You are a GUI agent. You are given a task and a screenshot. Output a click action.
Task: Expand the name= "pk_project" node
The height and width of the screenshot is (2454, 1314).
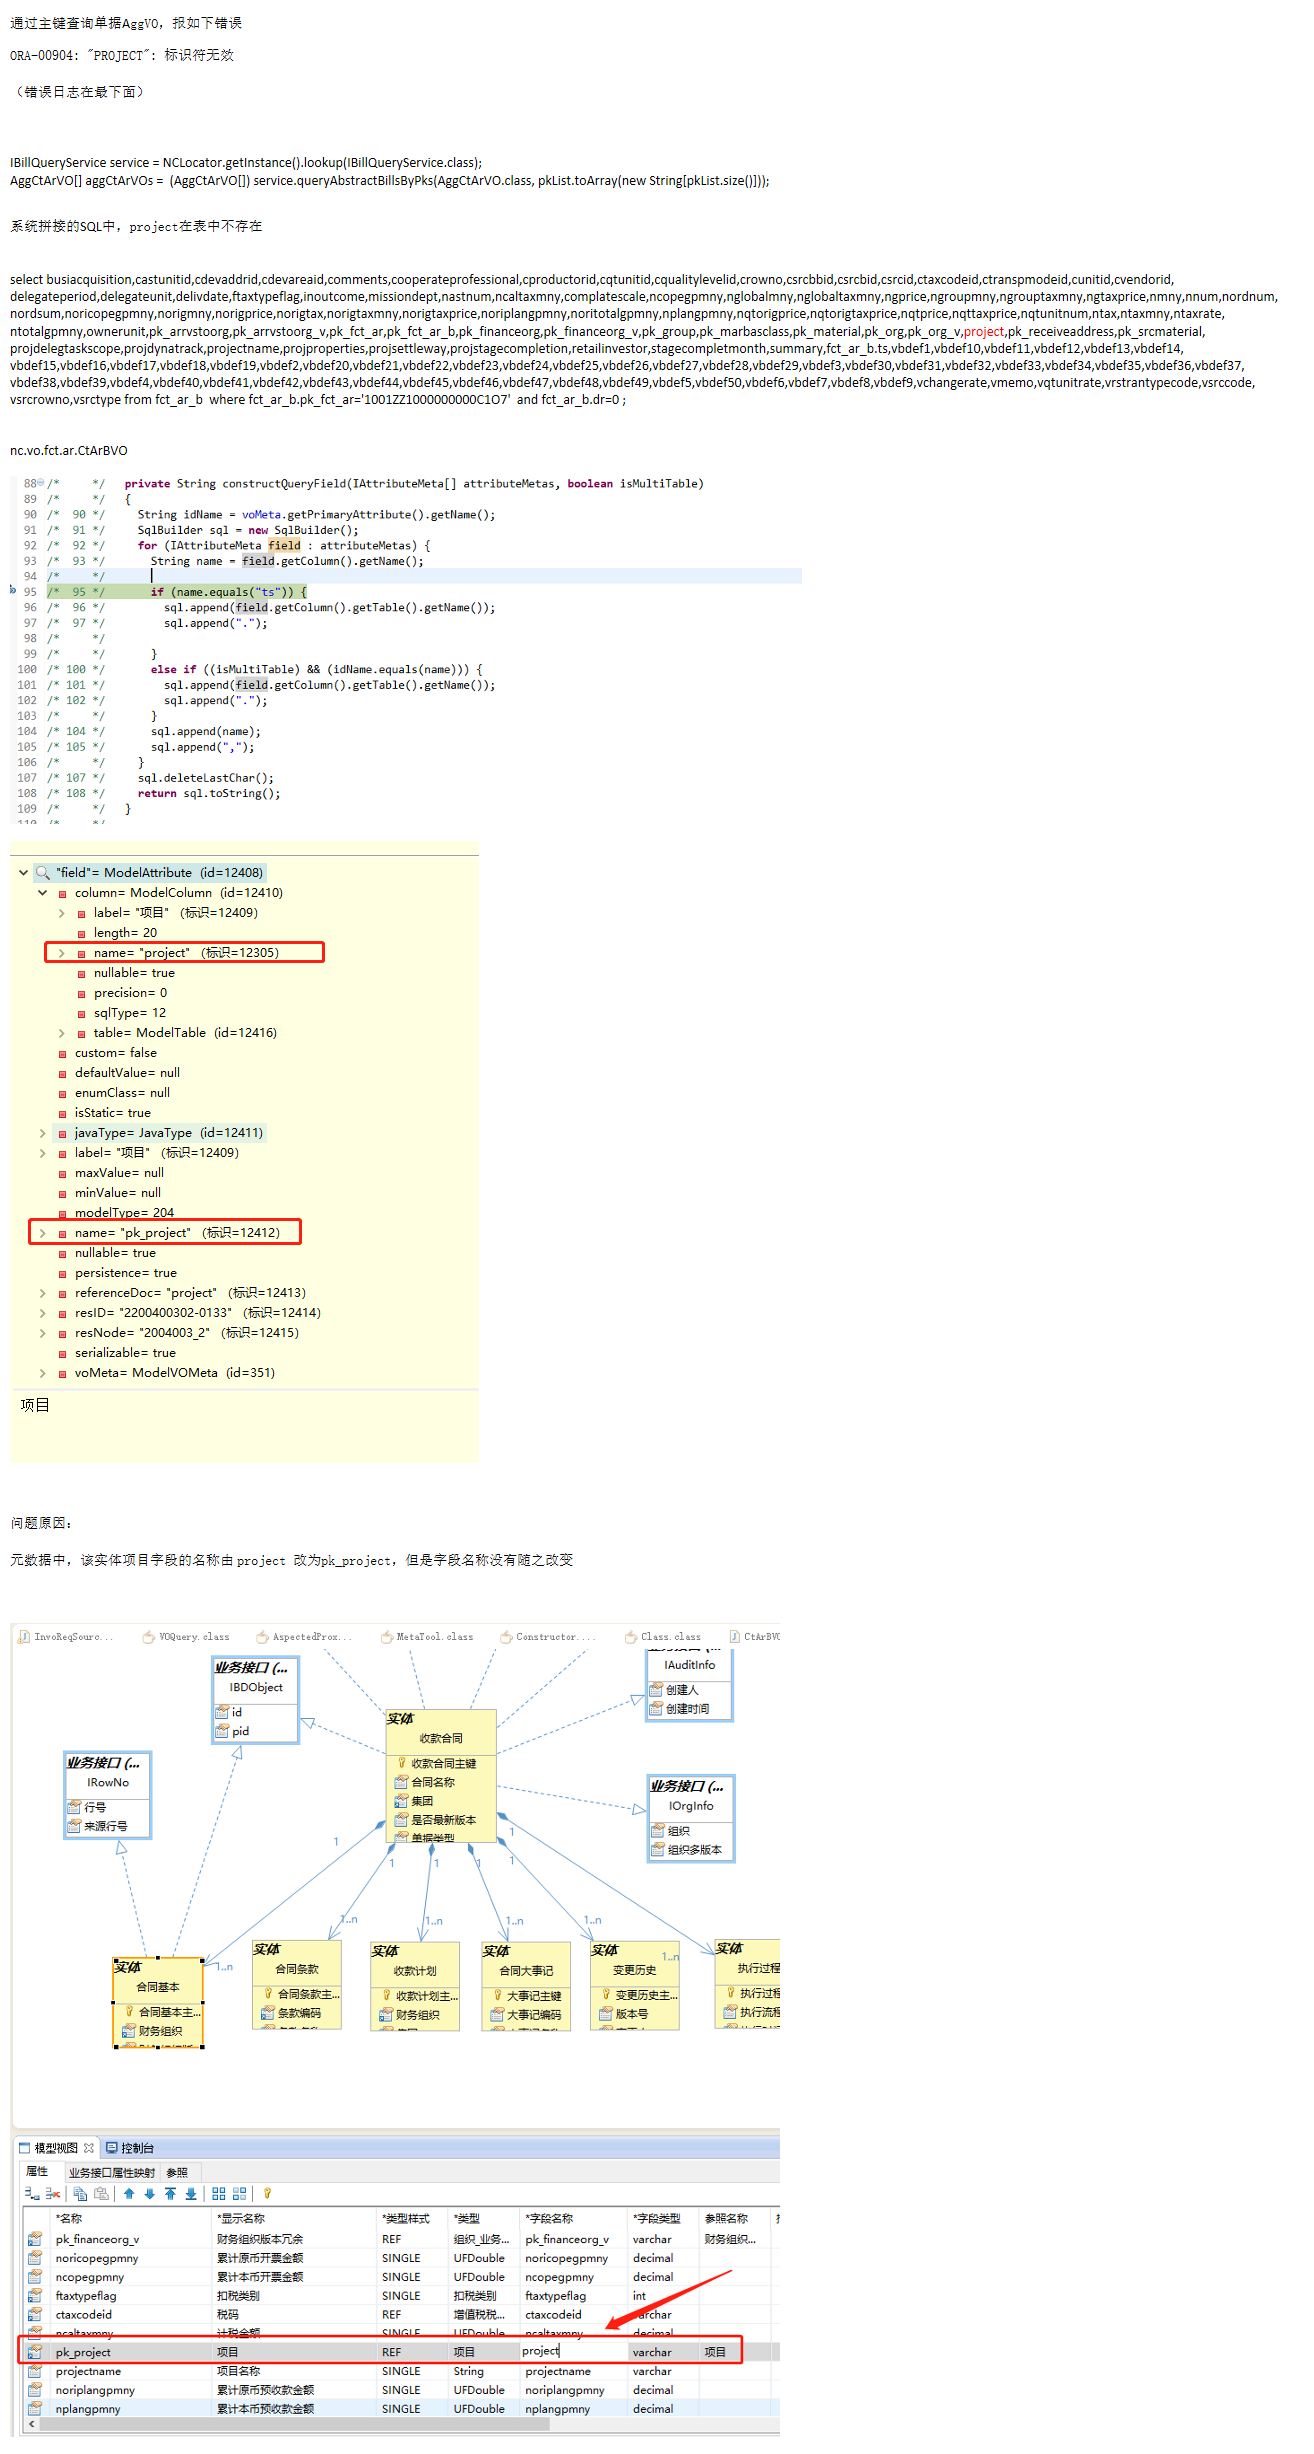[x=43, y=1233]
